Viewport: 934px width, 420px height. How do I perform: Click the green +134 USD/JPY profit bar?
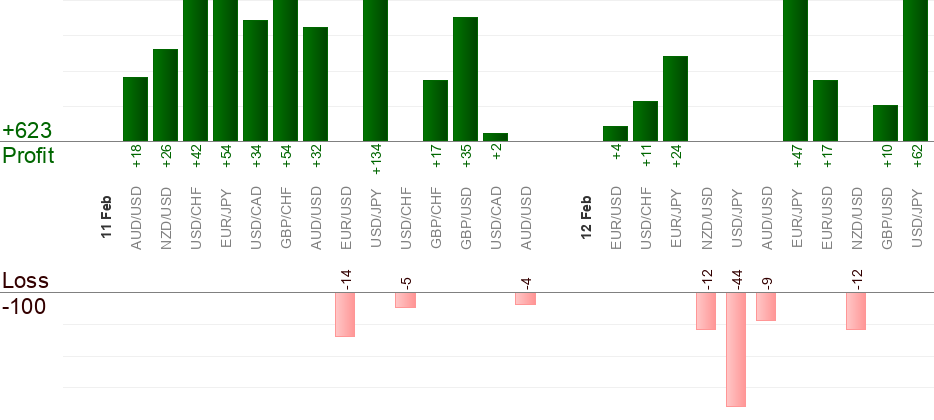pos(375,70)
